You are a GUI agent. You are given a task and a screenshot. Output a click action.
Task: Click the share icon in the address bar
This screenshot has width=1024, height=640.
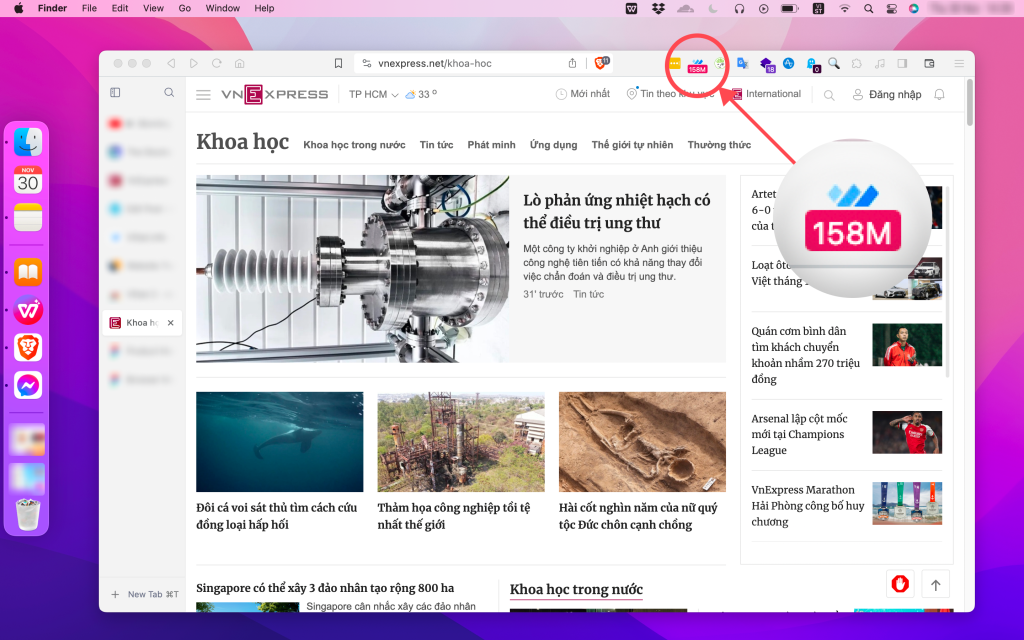572,63
